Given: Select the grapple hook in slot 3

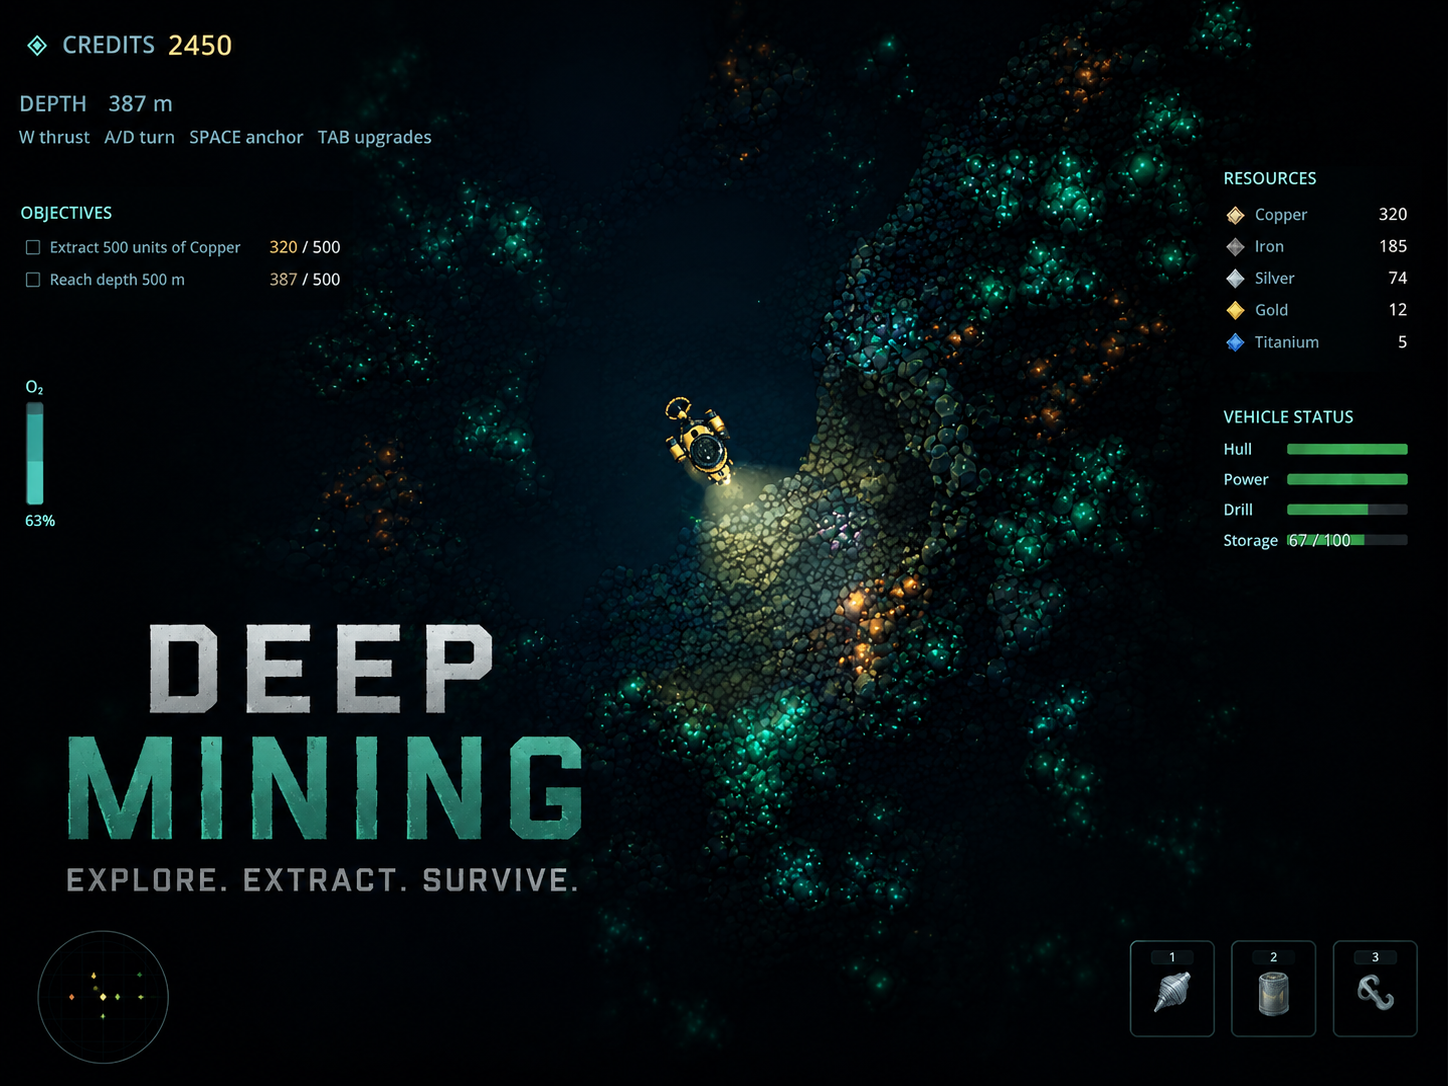Looking at the screenshot, I should click(1375, 988).
